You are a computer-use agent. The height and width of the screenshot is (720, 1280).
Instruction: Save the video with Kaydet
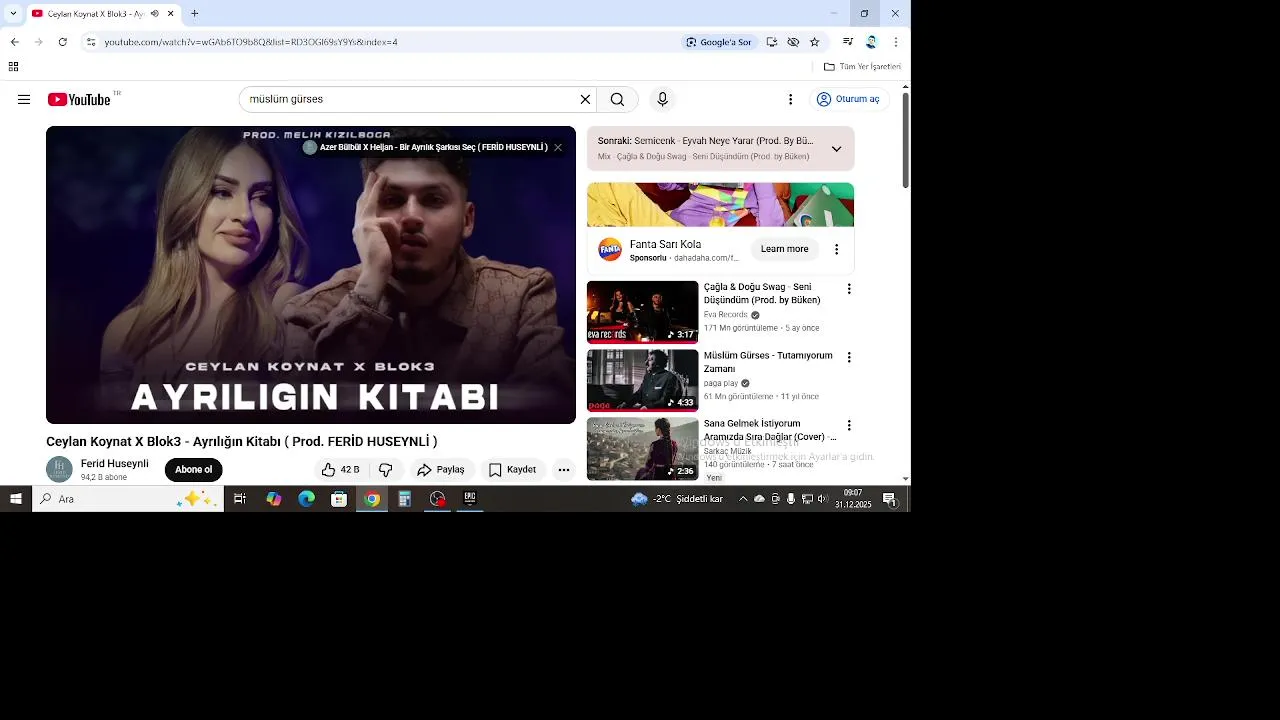(513, 470)
